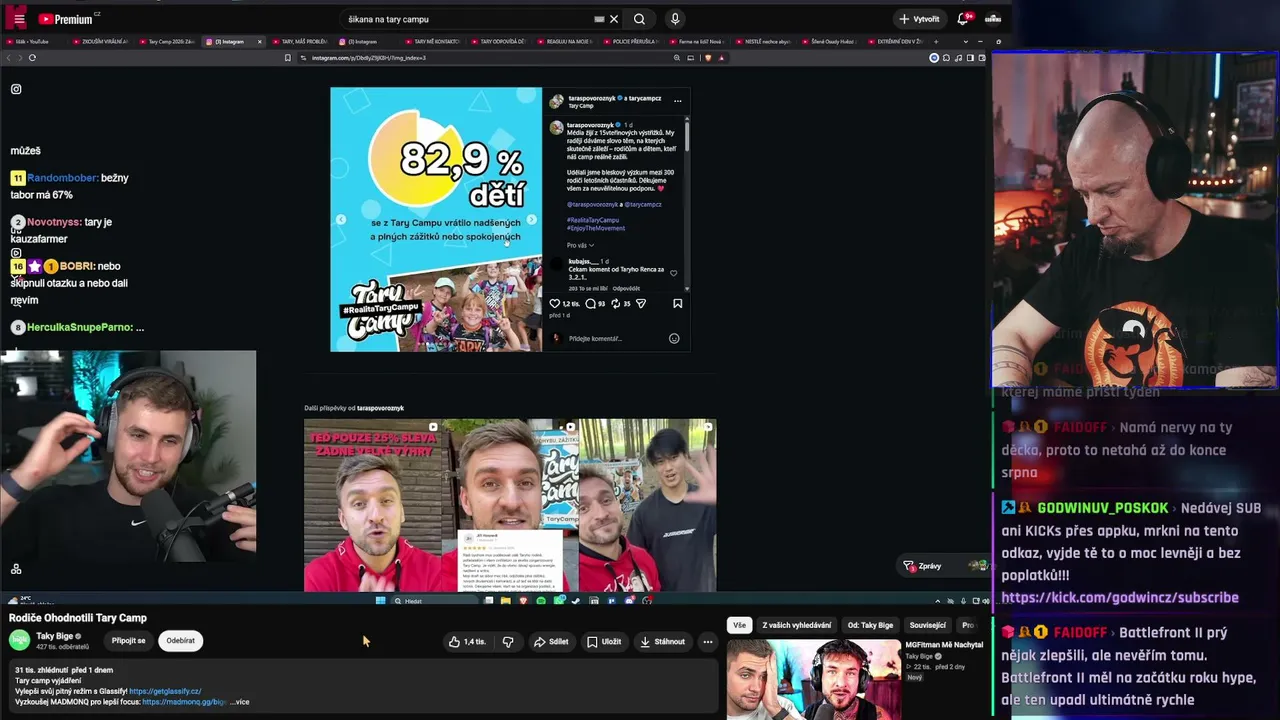Open comments on the Instagram post
Viewport: 1280px width, 720px height.
coord(590,303)
